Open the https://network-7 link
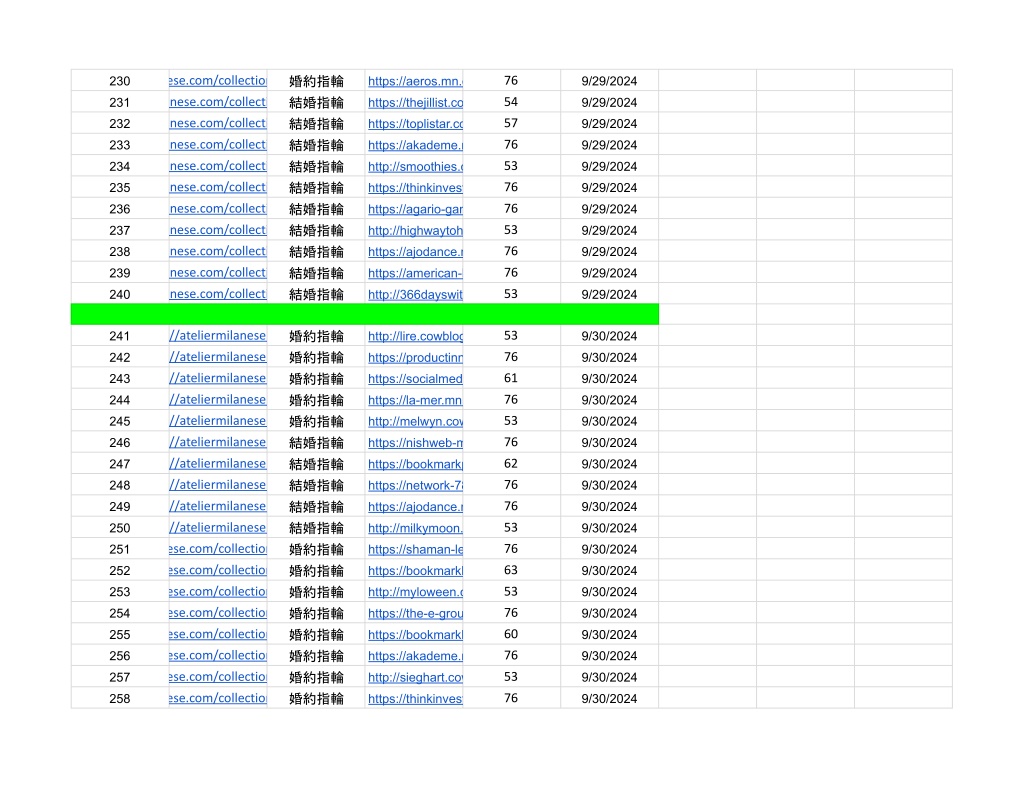1024x791 pixels. (415, 485)
